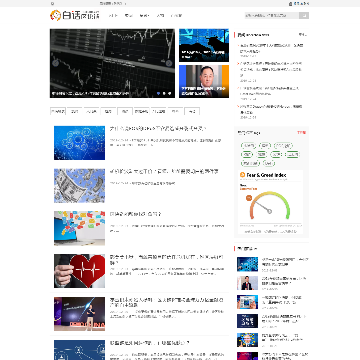Open the first news flash item in sidebar
Image resolution: width=360 pixels, height=360 pixels.
click(272, 48)
